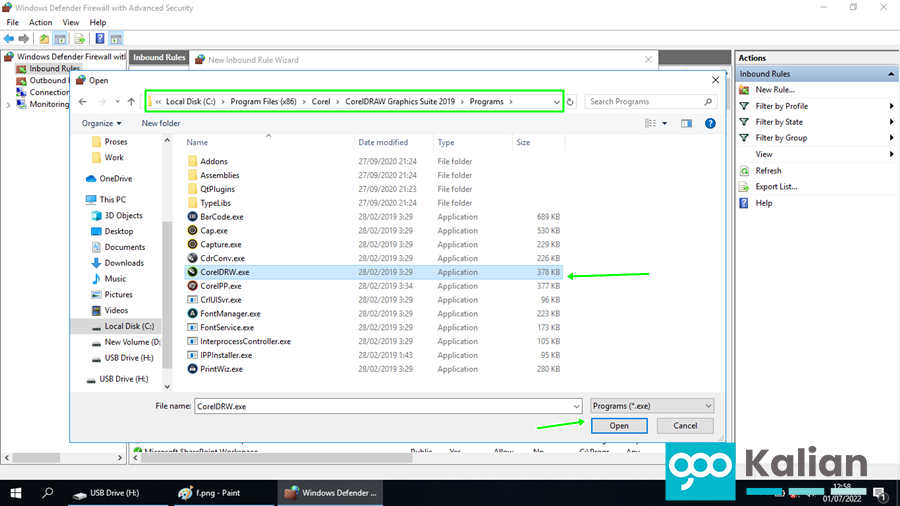Image resolution: width=900 pixels, height=506 pixels.
Task: Click Export List in the Actions pane
Action: click(776, 187)
